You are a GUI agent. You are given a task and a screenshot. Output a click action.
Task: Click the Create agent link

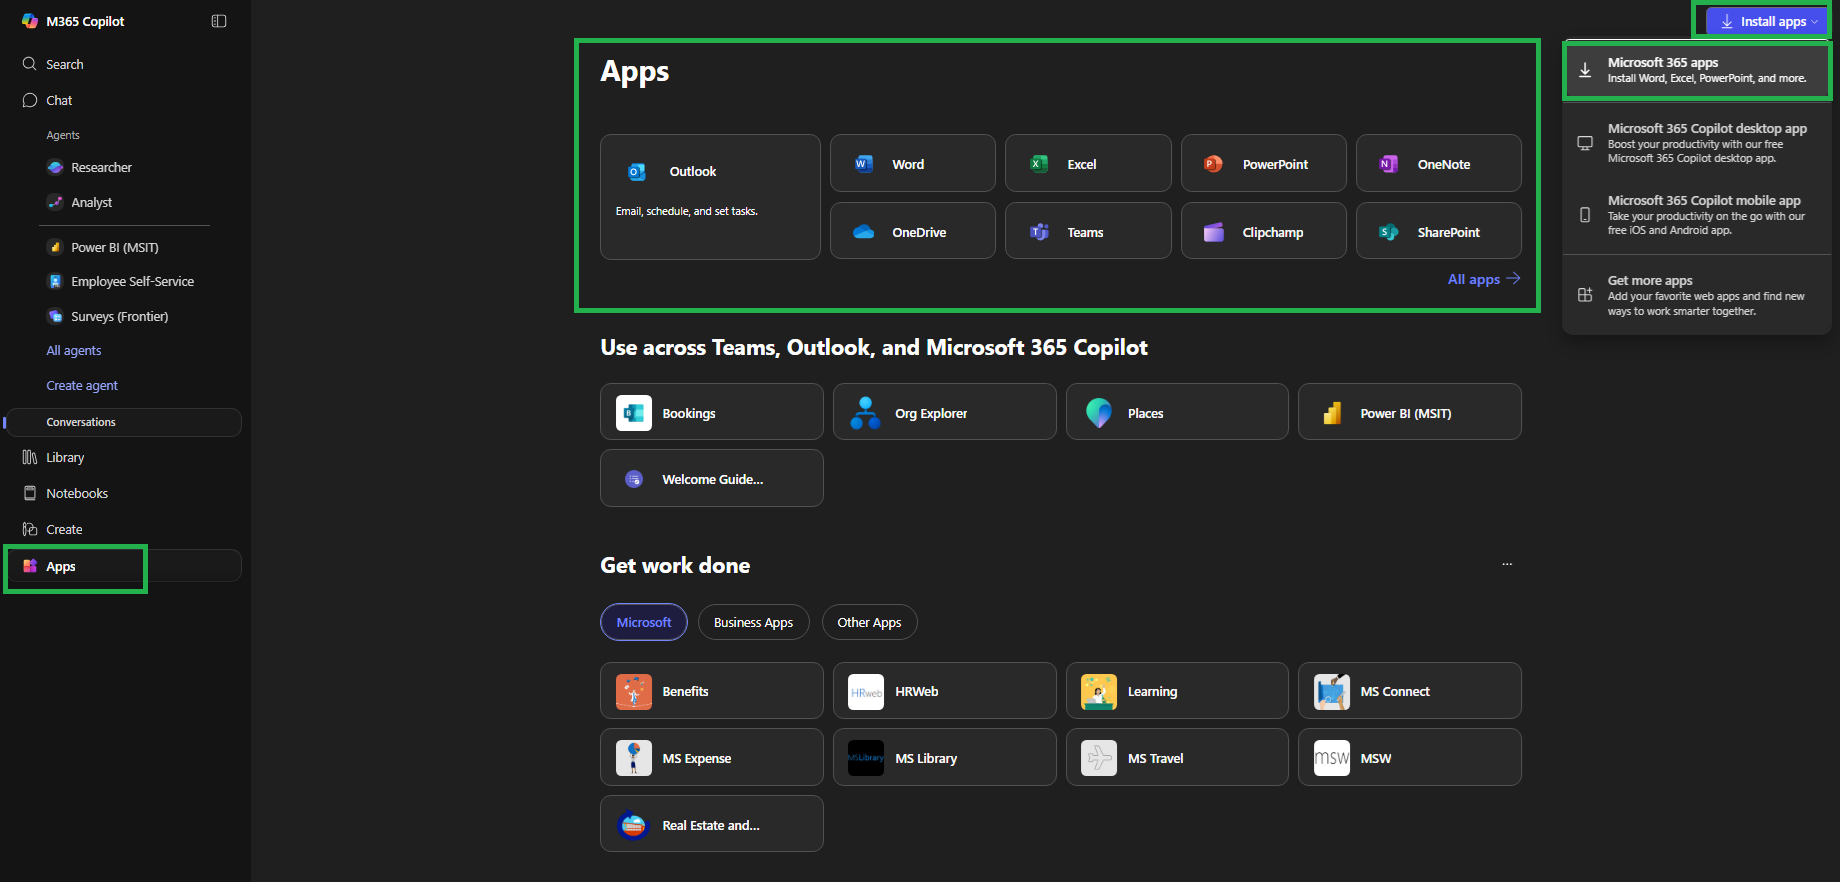[x=82, y=385]
